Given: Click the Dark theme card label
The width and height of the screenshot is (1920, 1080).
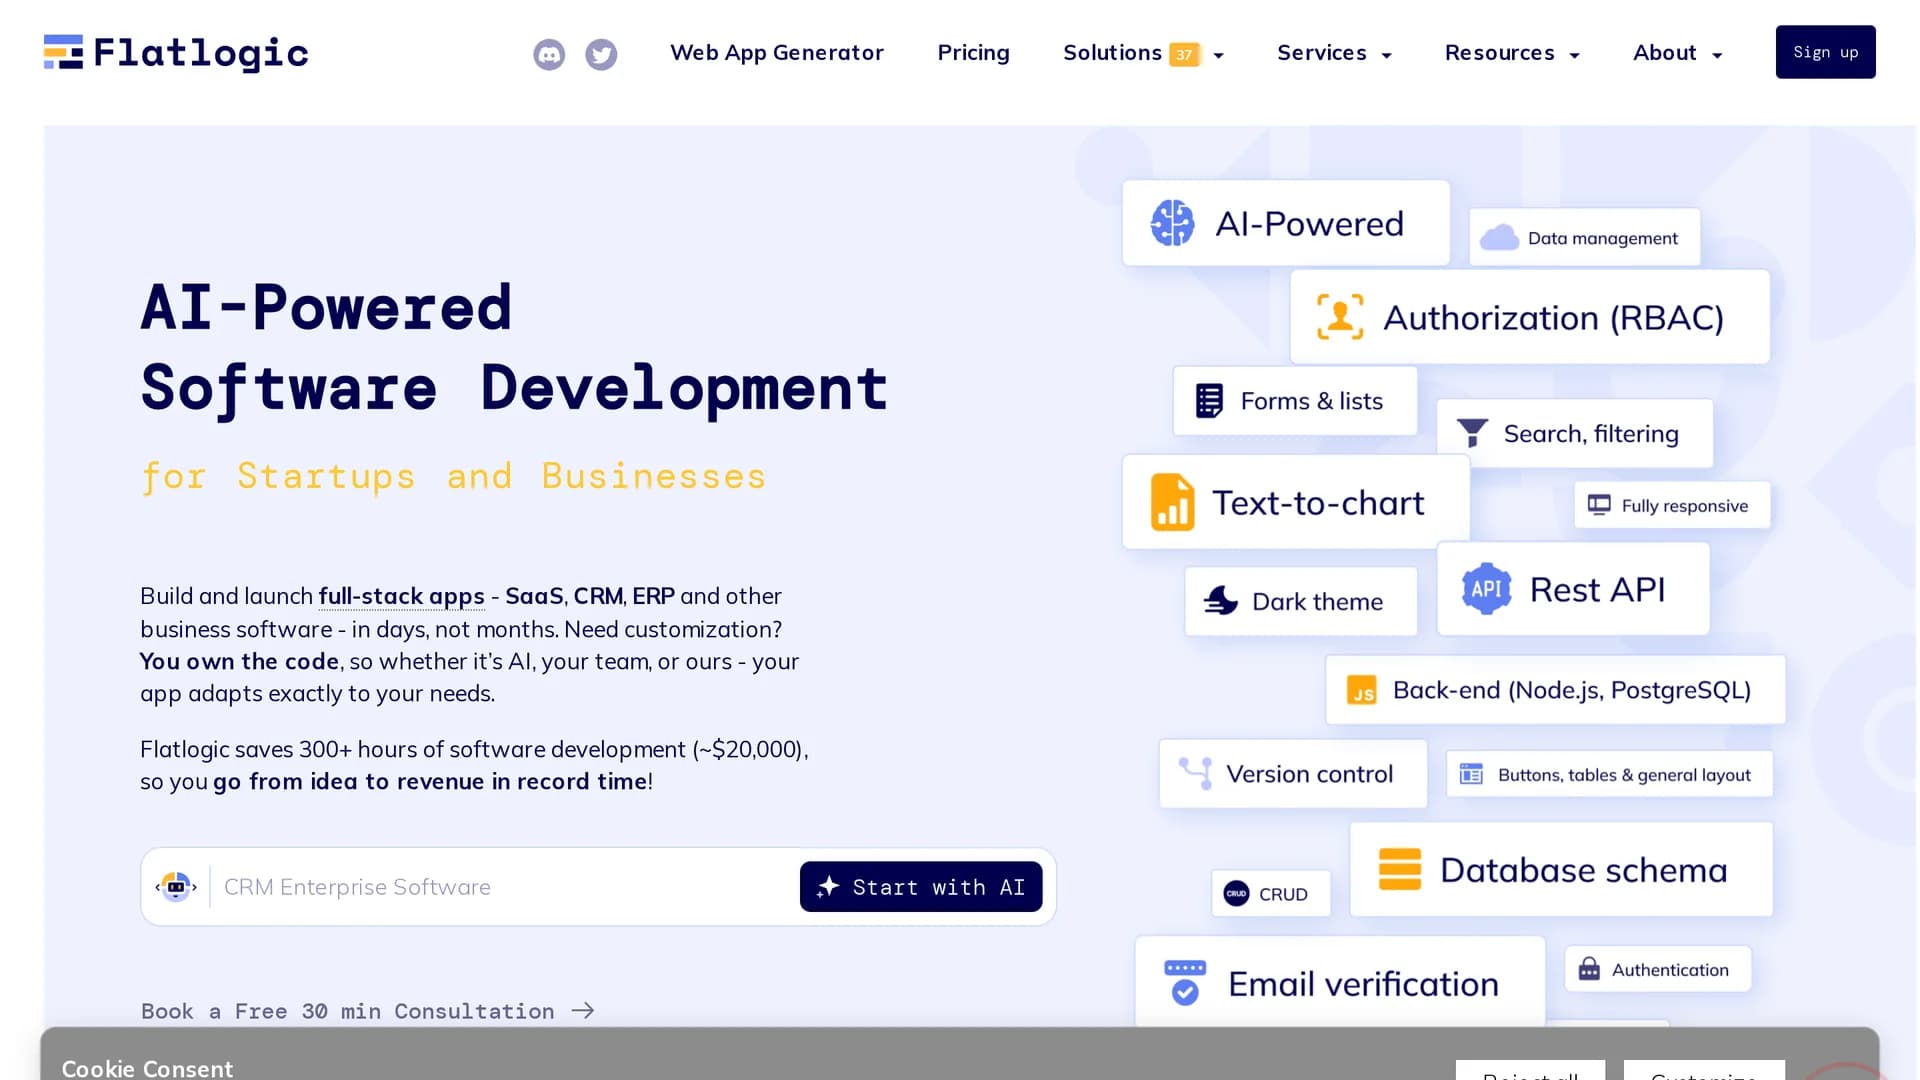Looking at the screenshot, I should [1317, 601].
